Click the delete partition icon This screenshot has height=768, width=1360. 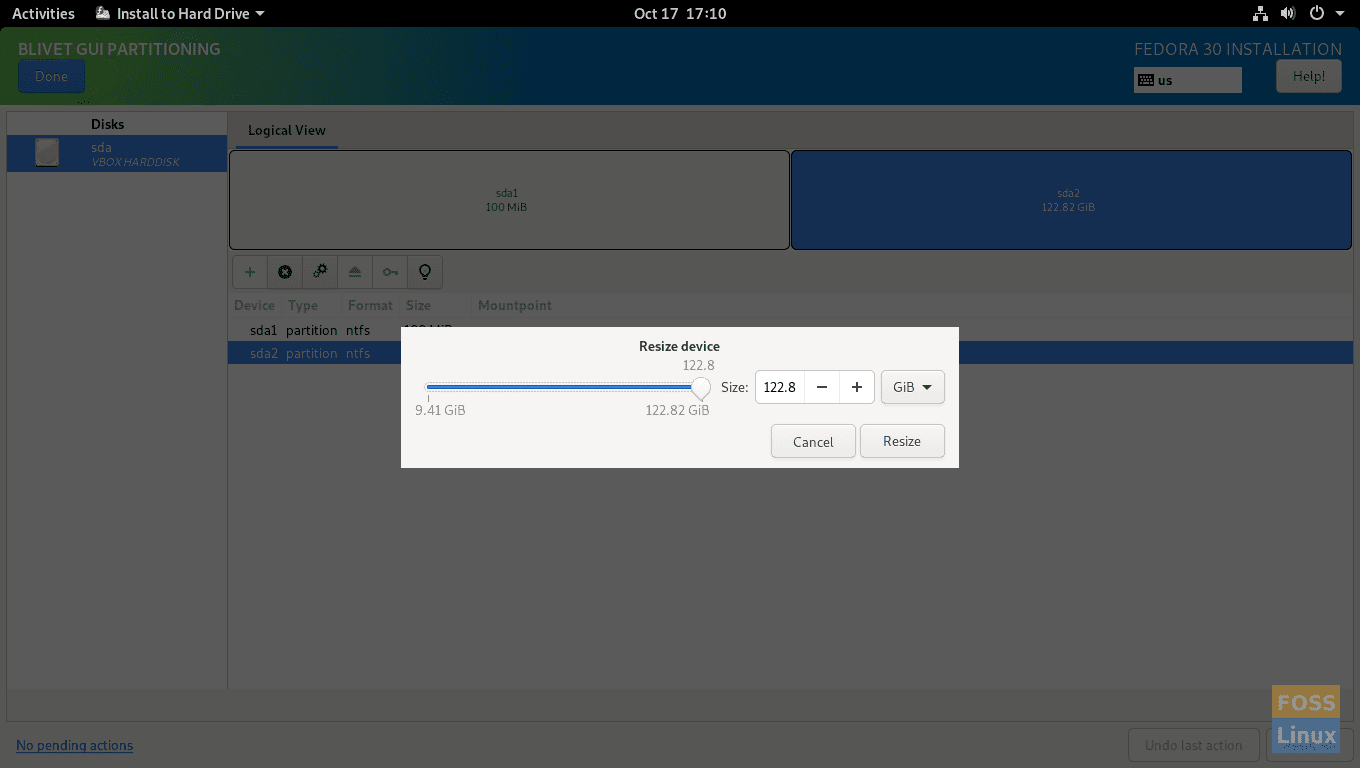click(284, 271)
